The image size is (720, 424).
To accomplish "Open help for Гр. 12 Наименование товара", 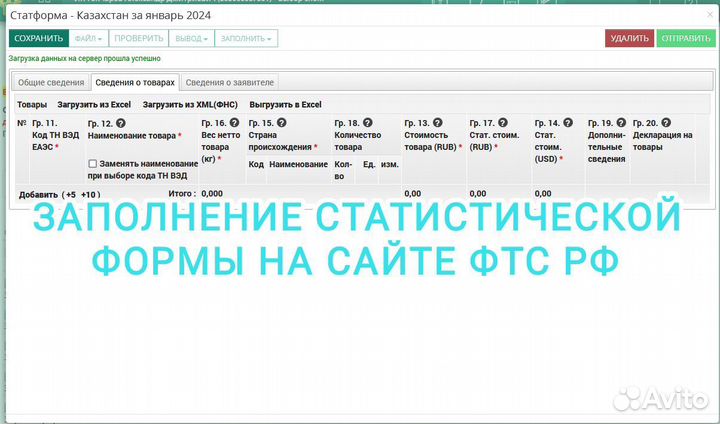I will (x=121, y=123).
